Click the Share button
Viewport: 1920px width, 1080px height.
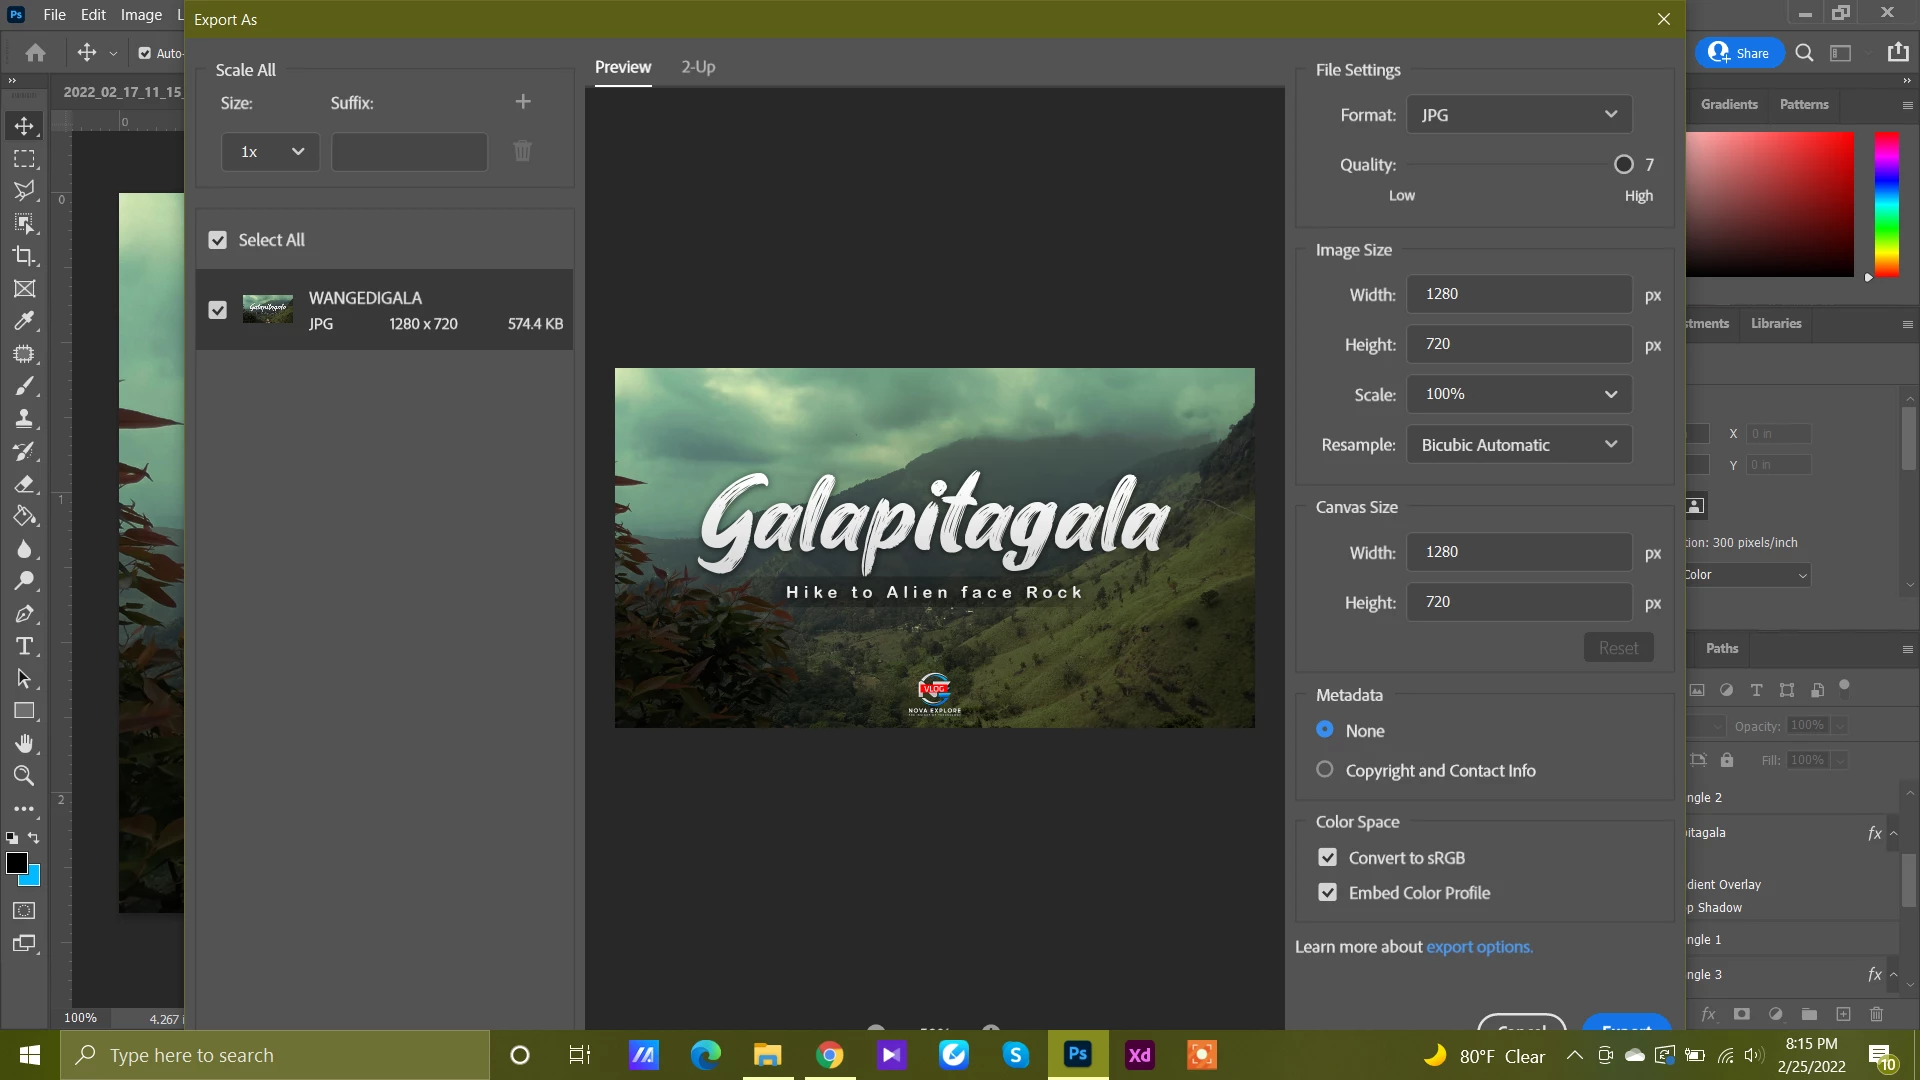pyautogui.click(x=1739, y=53)
